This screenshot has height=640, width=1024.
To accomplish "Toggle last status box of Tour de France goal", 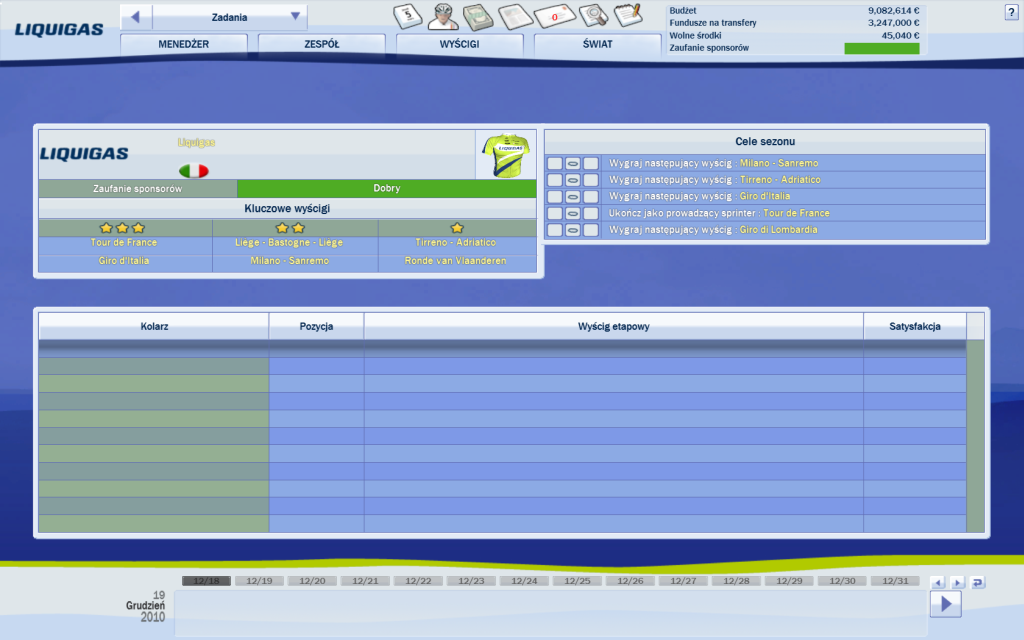I will click(x=591, y=213).
